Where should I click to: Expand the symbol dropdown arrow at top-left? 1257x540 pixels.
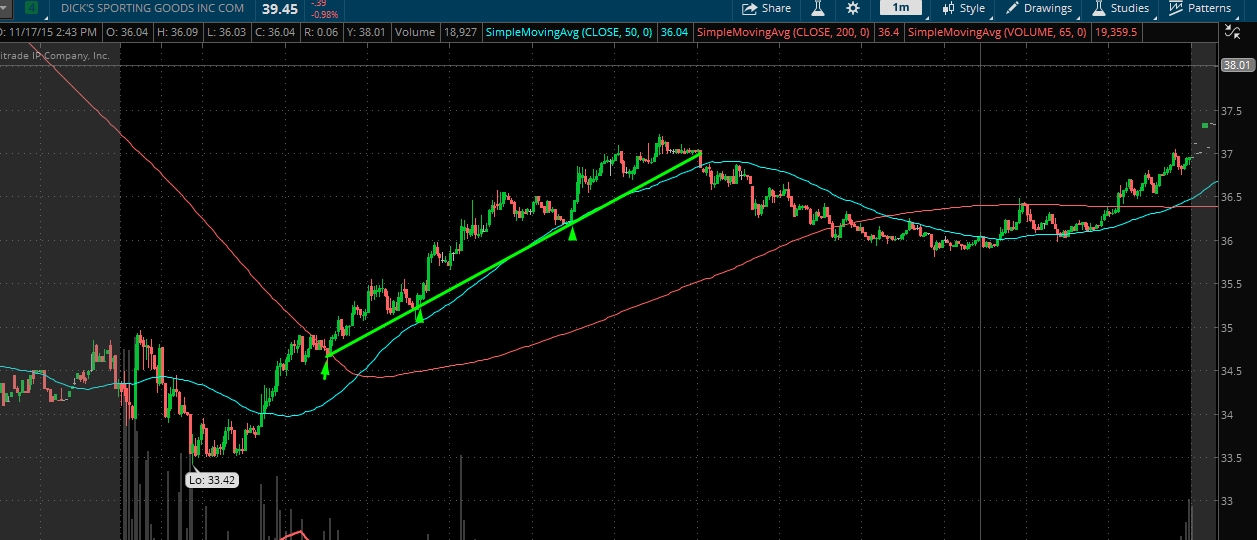(x=6, y=8)
